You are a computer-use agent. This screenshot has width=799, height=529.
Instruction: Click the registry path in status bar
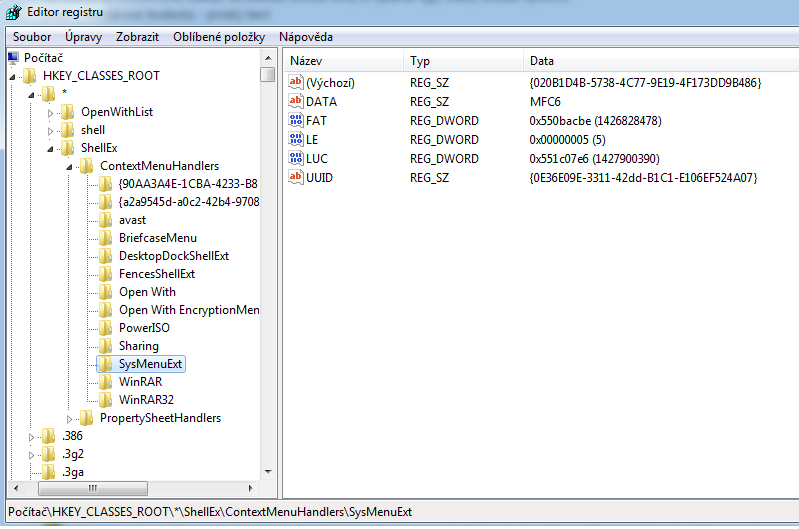click(x=210, y=512)
